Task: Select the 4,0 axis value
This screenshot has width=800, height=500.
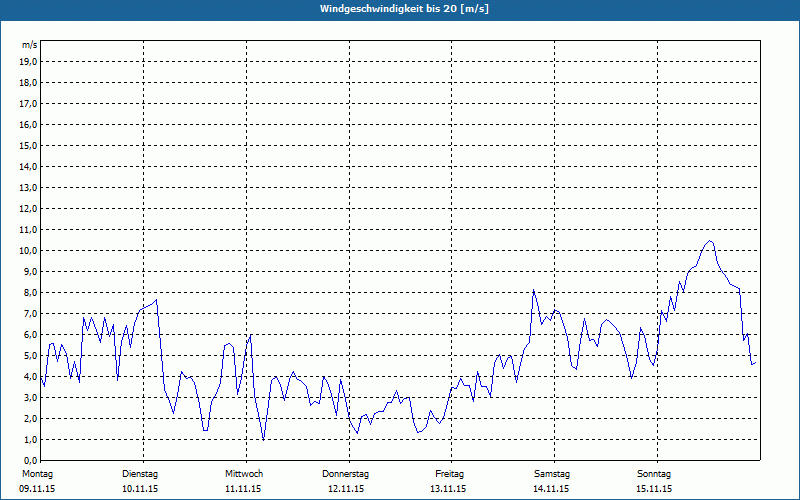Action: click(29, 377)
